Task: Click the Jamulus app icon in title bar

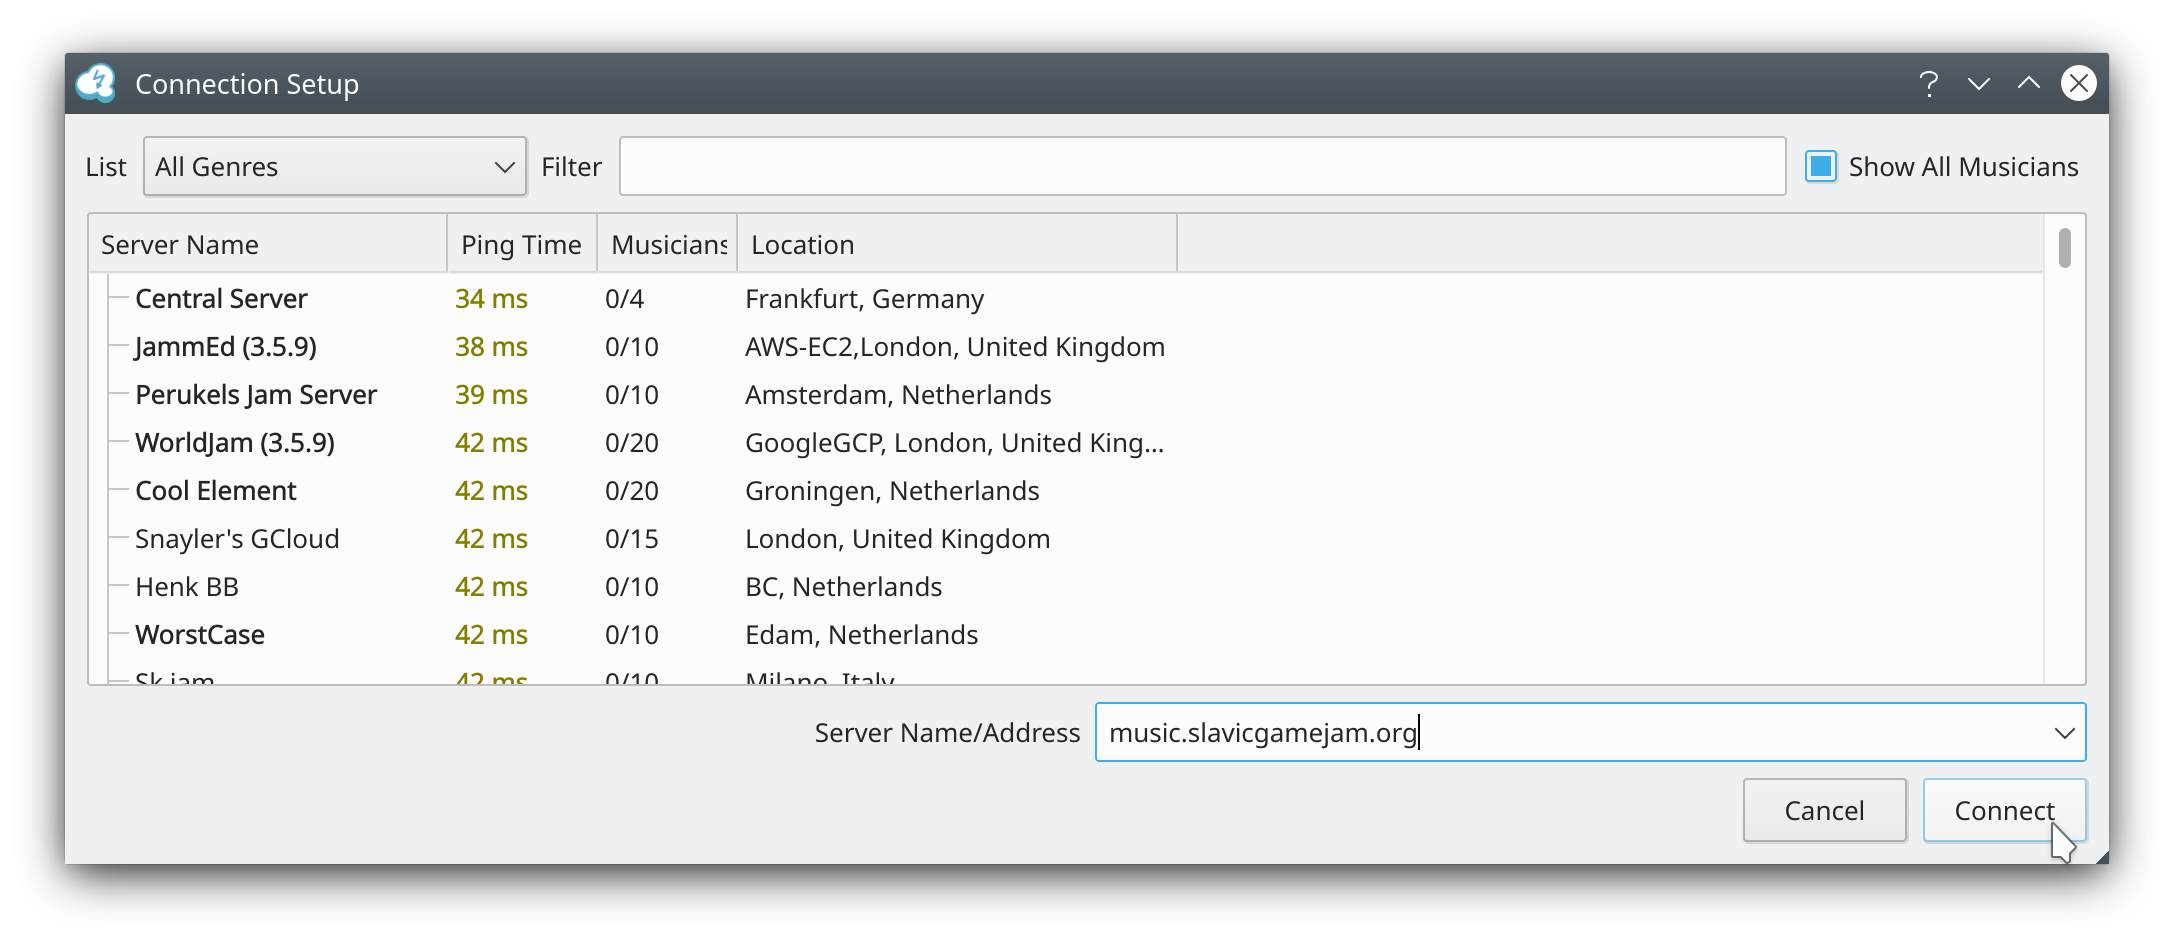Action: pyautogui.click(x=97, y=84)
